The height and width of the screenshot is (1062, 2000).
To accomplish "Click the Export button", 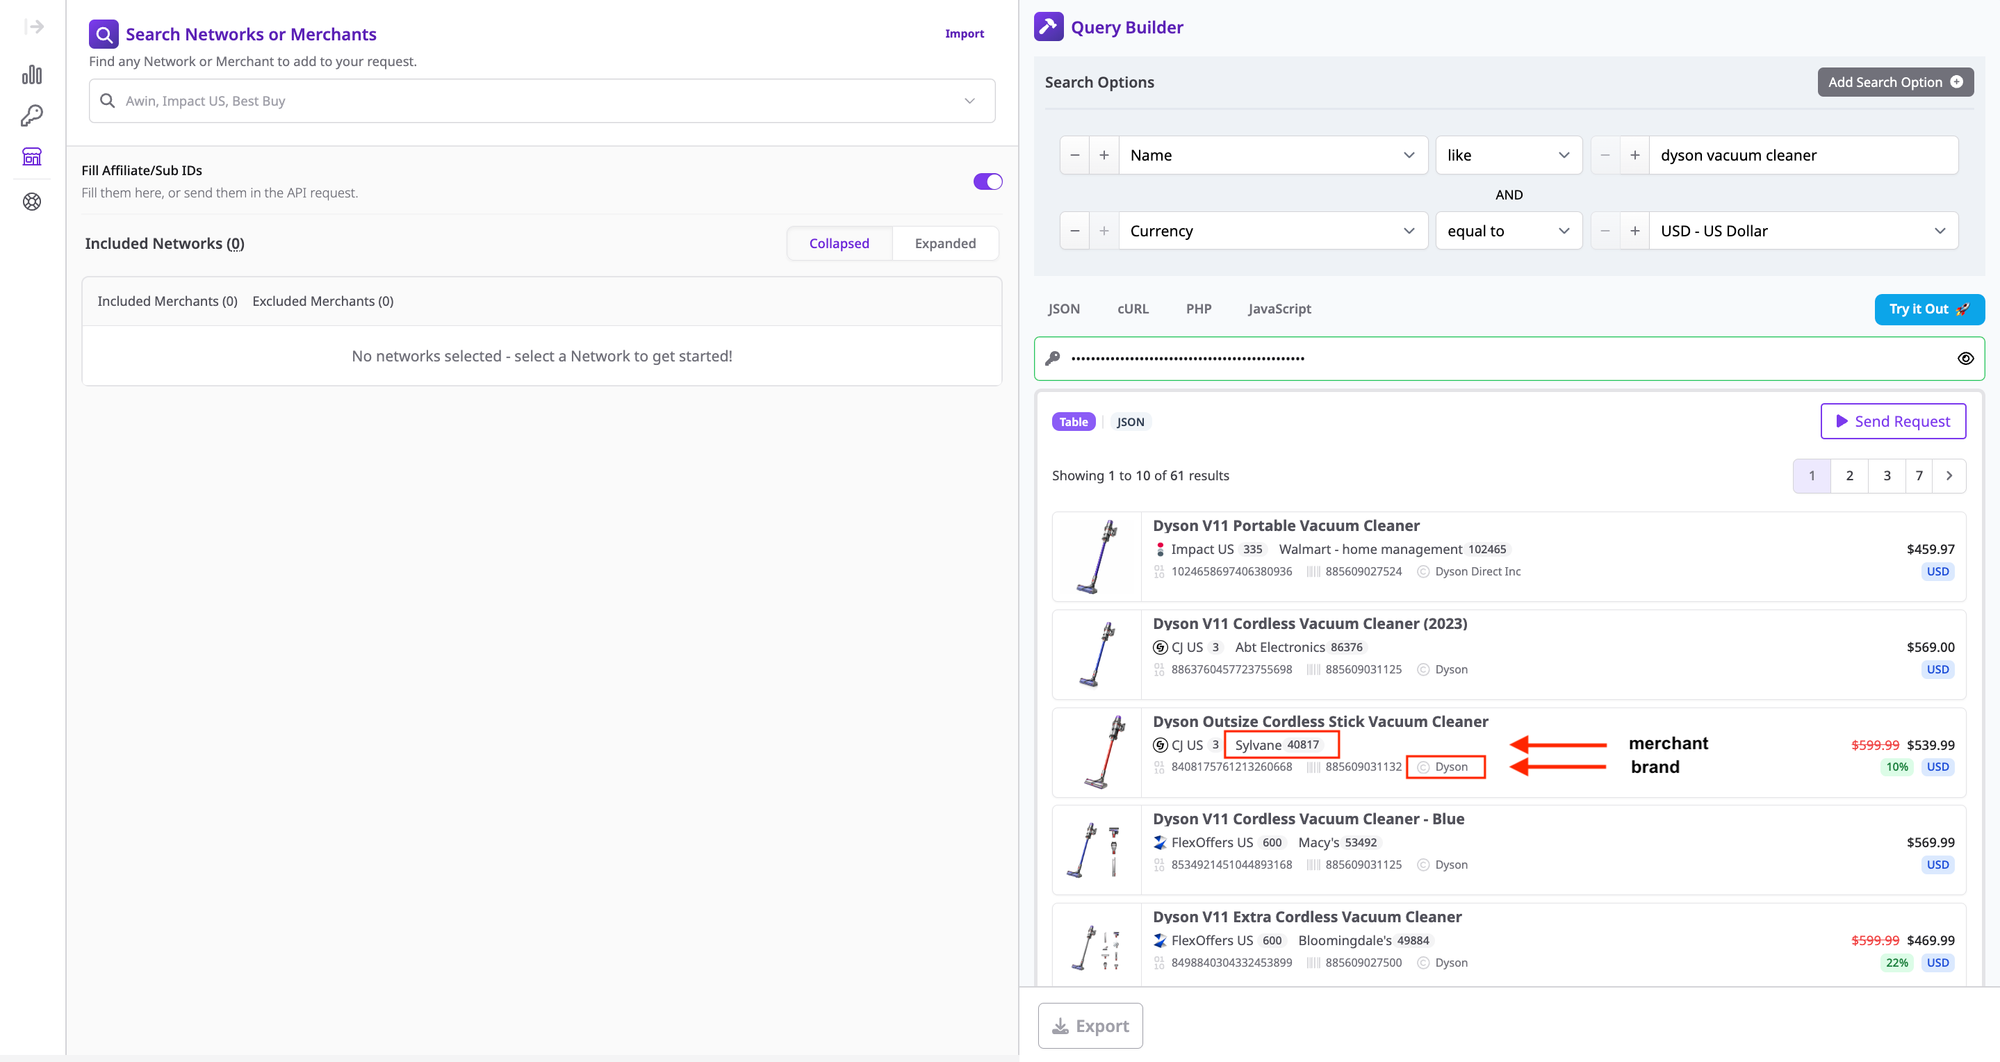I will point(1090,1026).
